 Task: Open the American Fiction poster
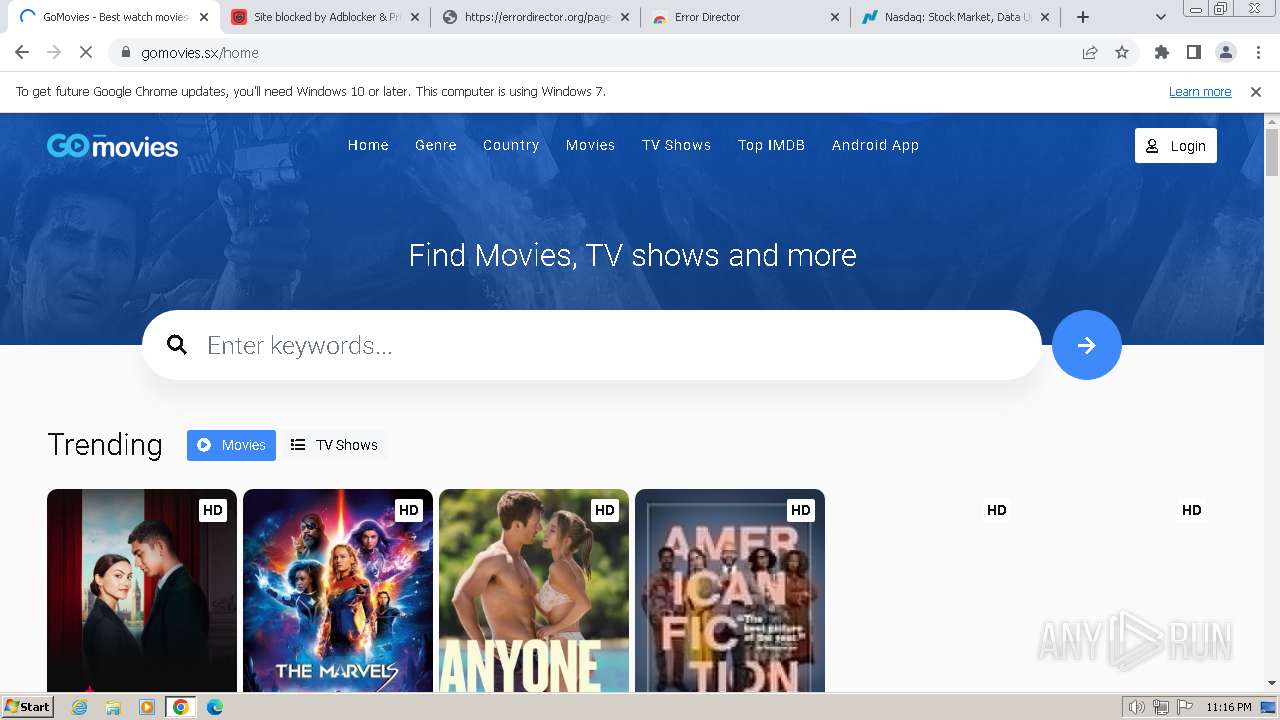pos(730,590)
